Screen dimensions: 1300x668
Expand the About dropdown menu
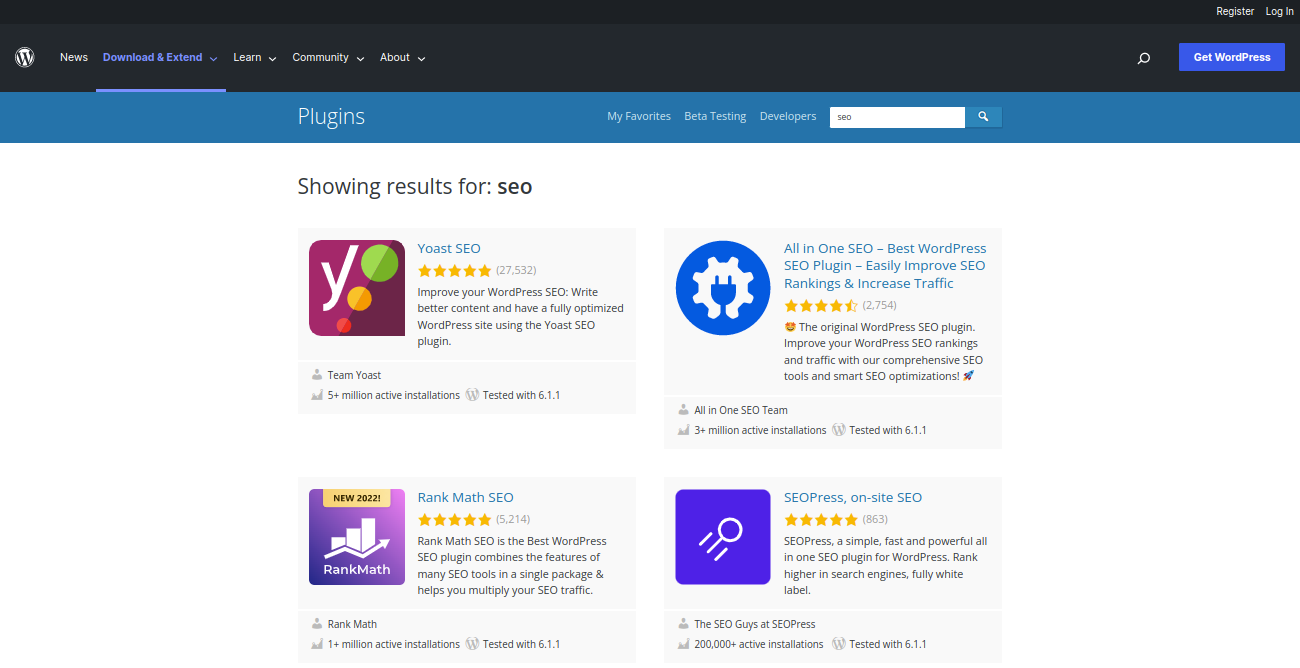pyautogui.click(x=402, y=58)
